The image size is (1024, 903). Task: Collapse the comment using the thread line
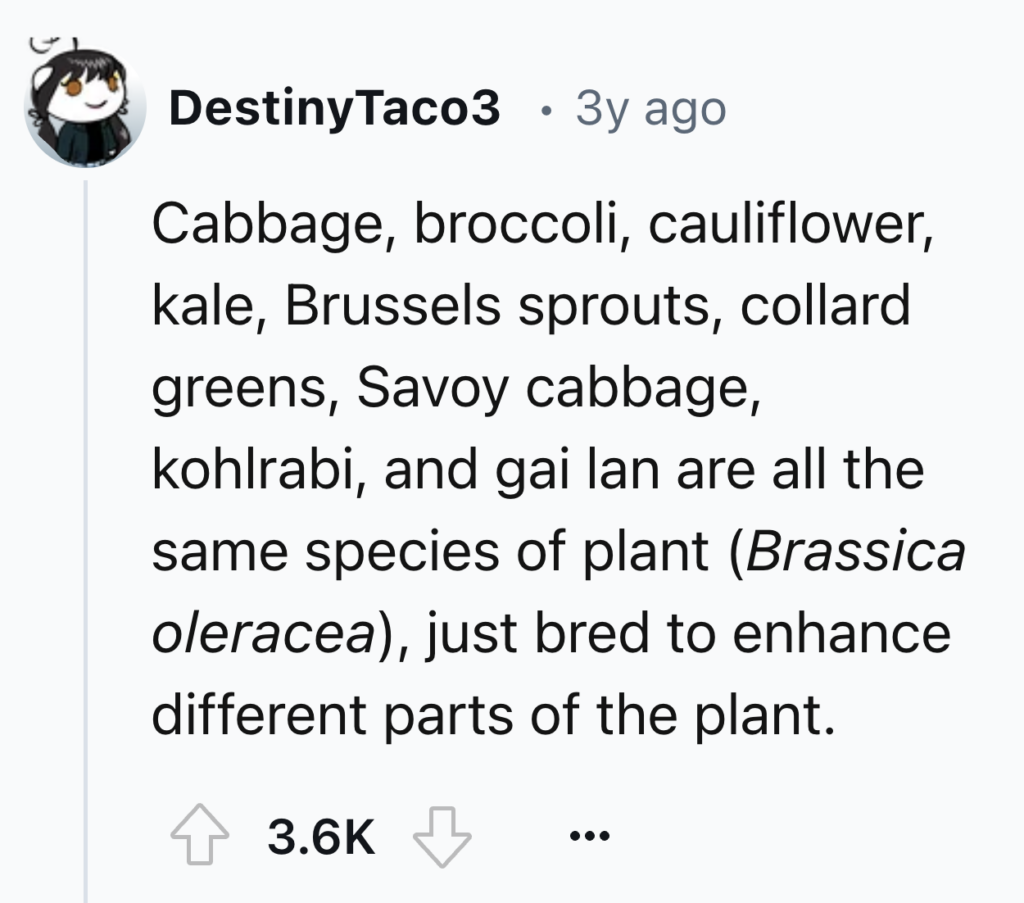click(85, 500)
